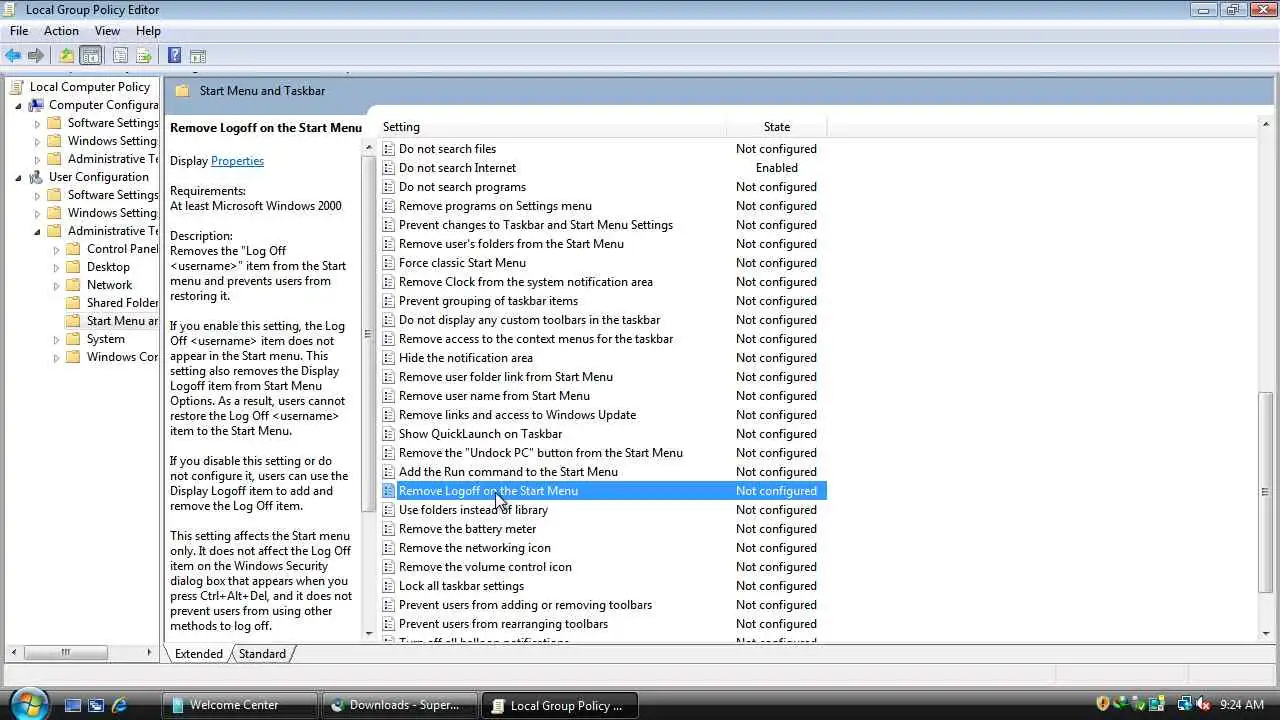This screenshot has width=1280, height=720.
Task: Click the blue Help question-mark icon
Action: [x=174, y=56]
